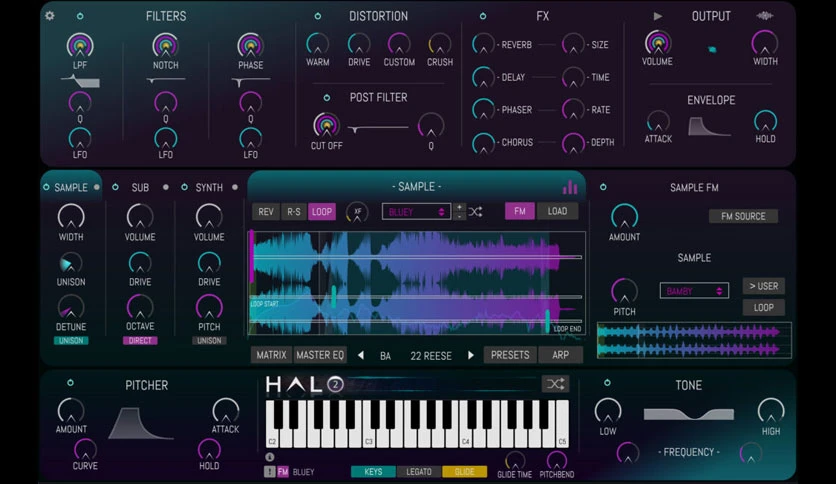Click the Tone EQ curve display
Screen dimensions: 836x484
point(688,414)
